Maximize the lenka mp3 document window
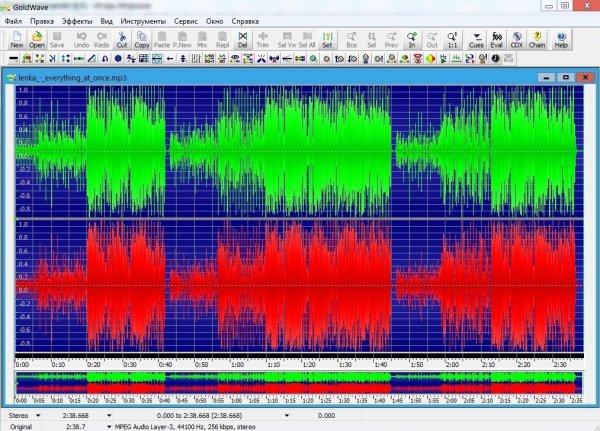 pos(566,77)
